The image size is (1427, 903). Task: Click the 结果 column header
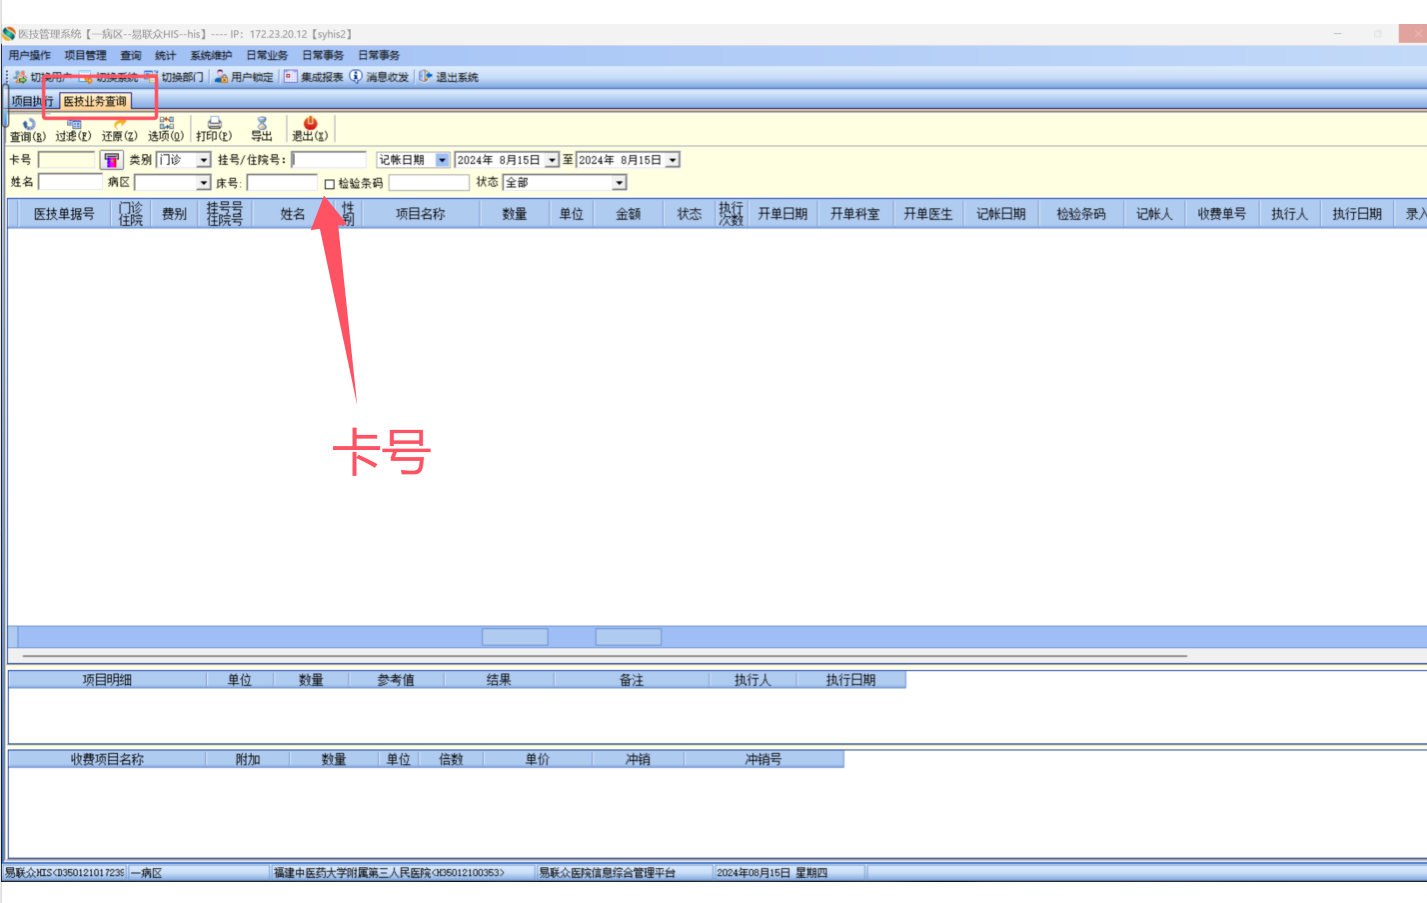coord(499,680)
